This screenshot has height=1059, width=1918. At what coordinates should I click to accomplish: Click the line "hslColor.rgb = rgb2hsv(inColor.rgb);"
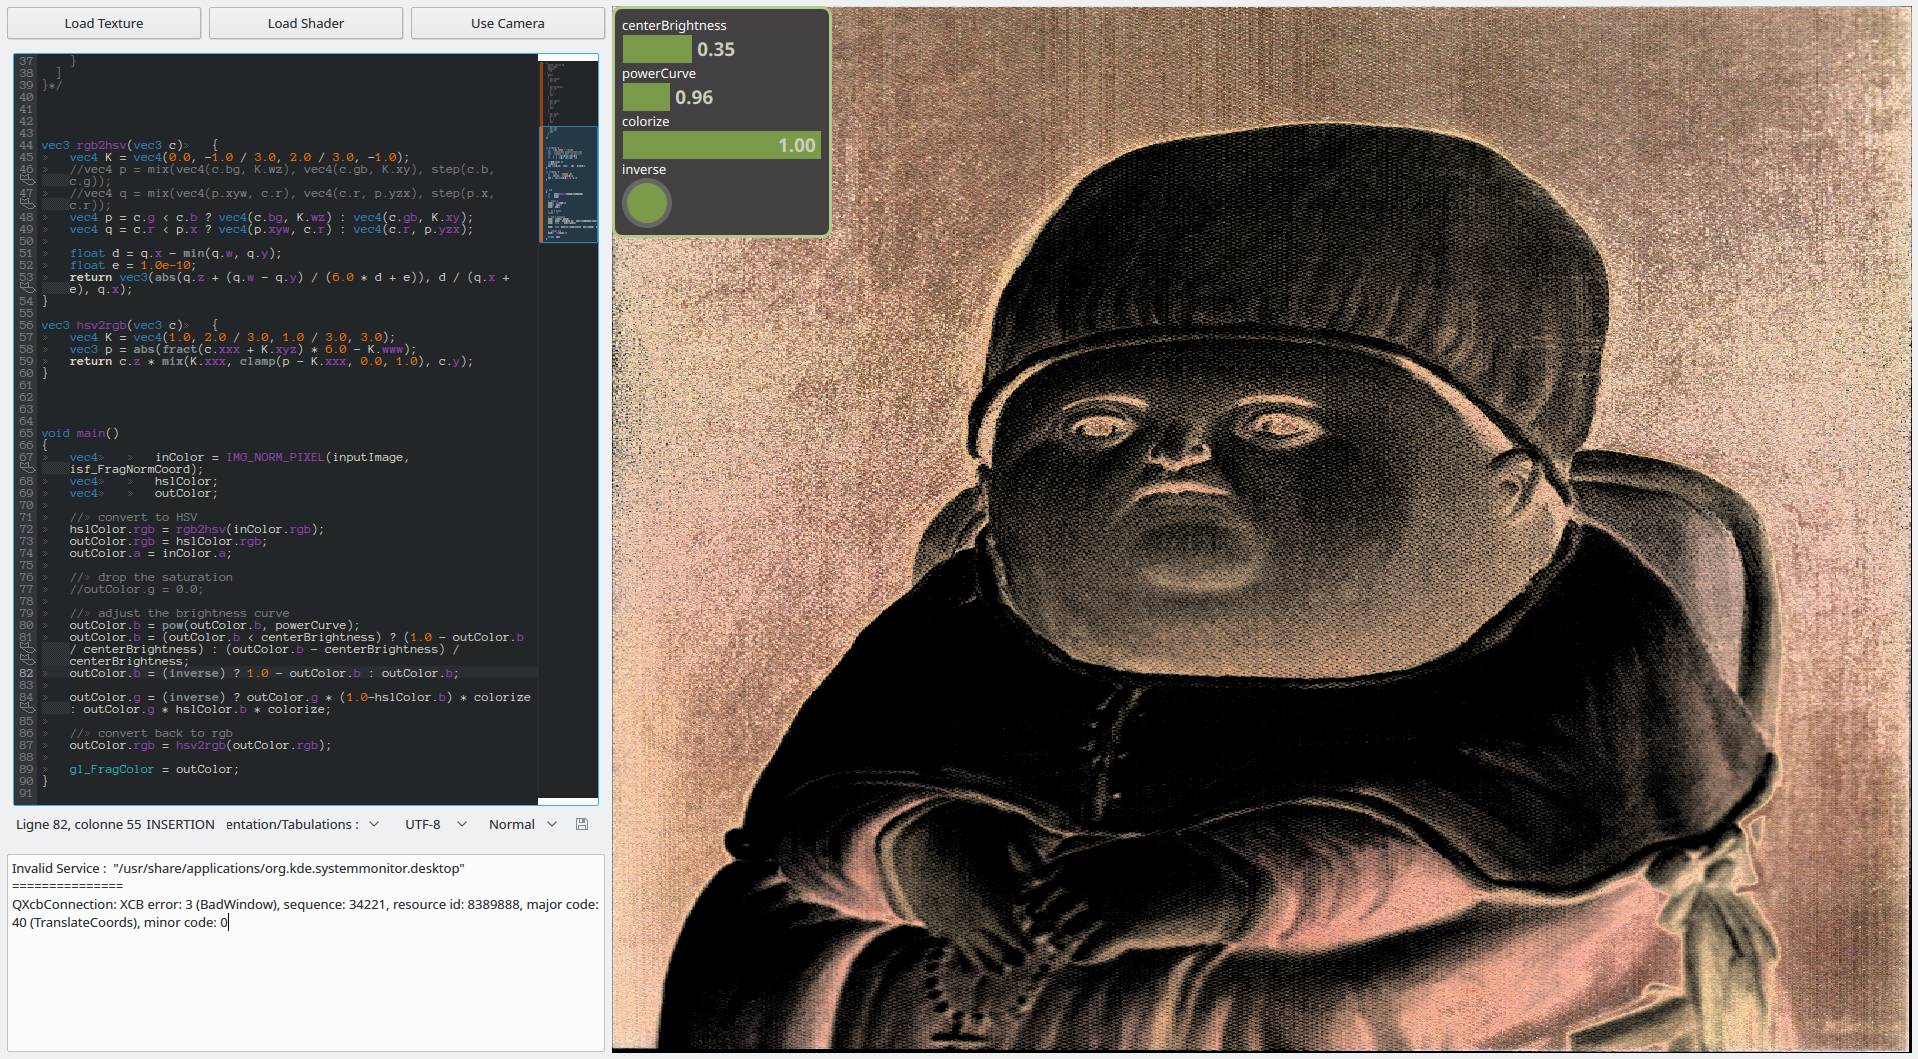[x=197, y=529]
